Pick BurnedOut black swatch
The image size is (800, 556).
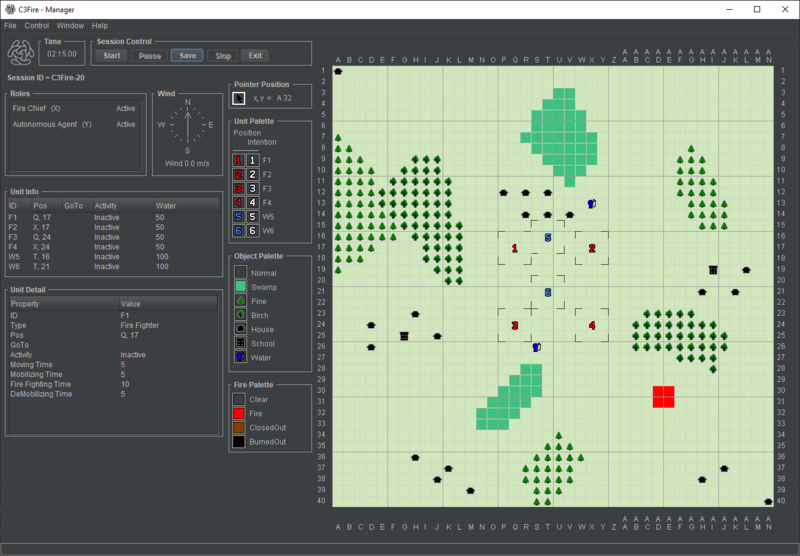(x=240, y=441)
